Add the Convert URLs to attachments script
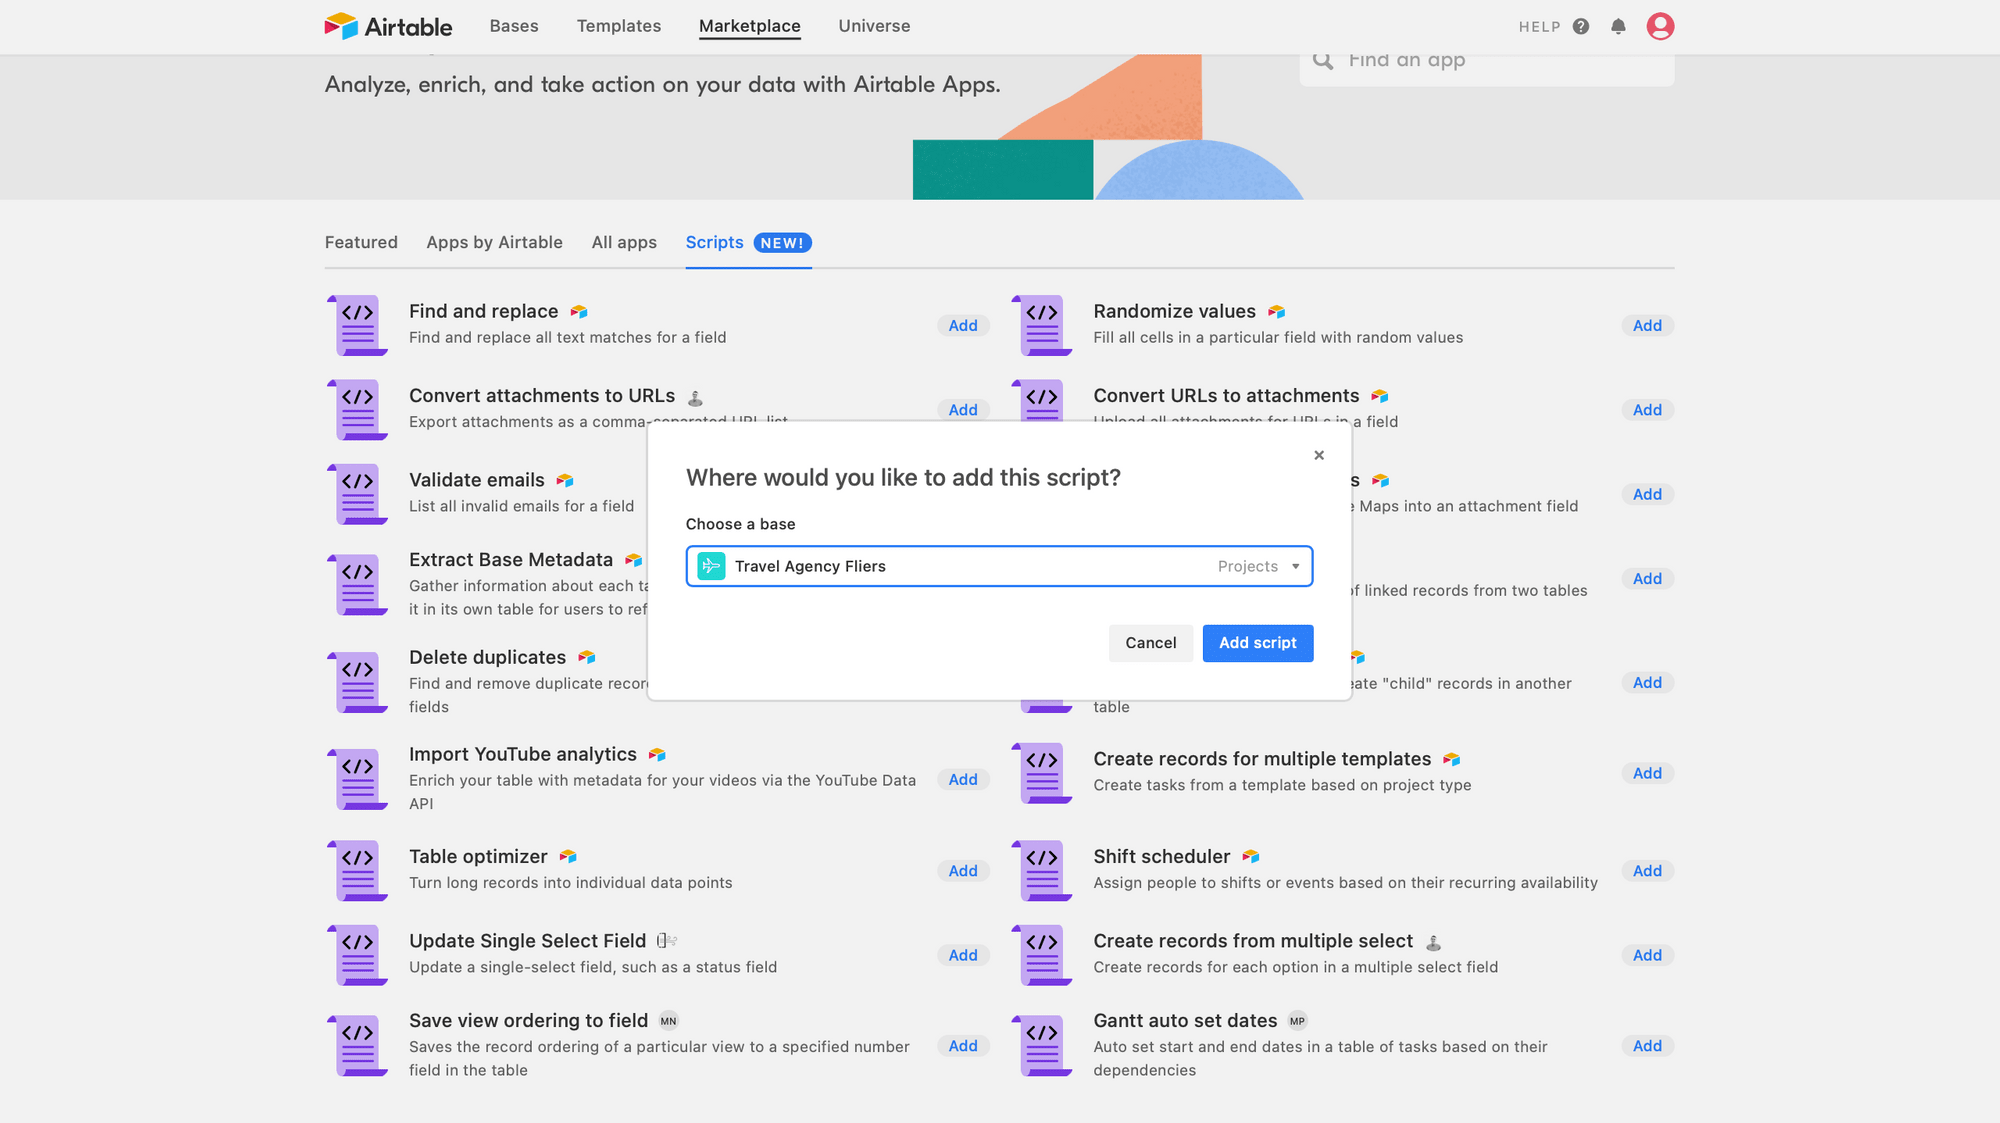2000x1123 pixels. coord(1647,410)
